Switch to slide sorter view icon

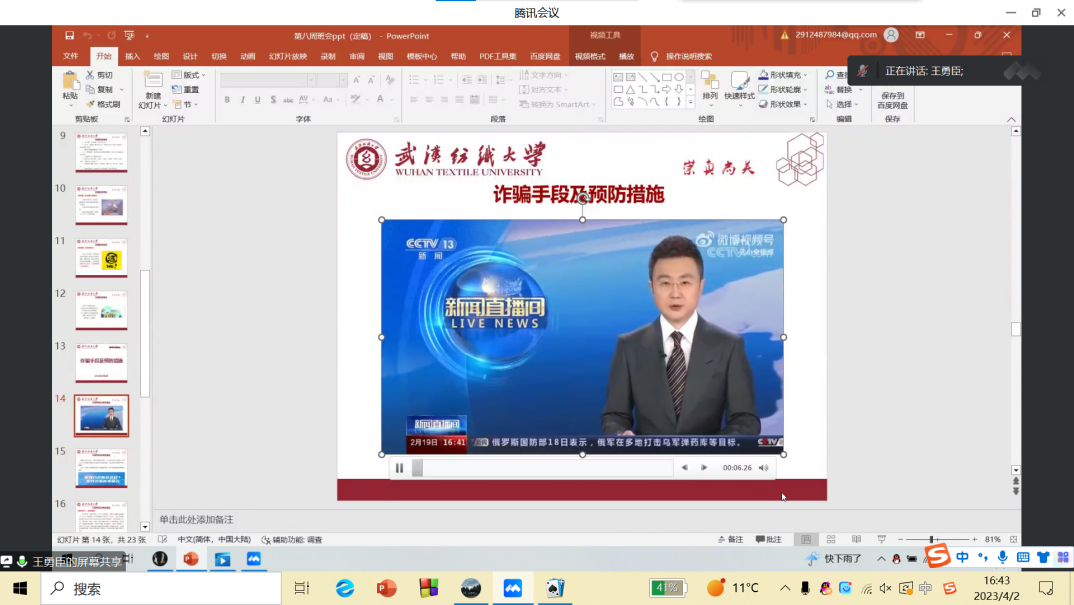coord(830,540)
